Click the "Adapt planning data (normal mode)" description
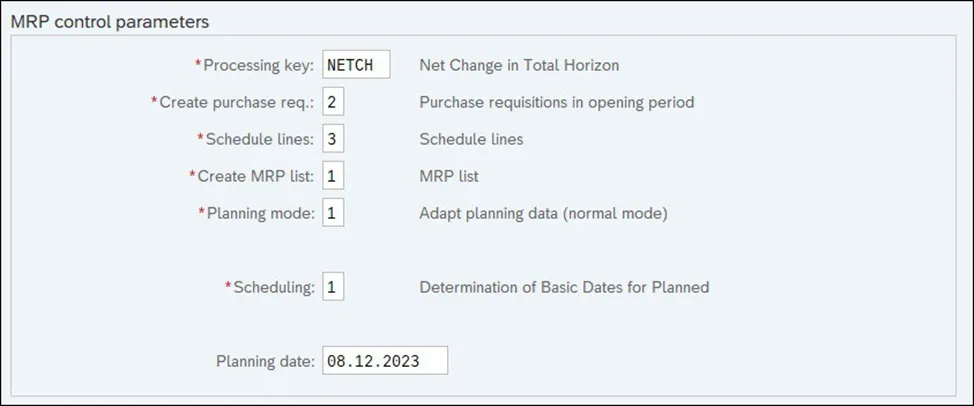Screen dimensions: 974x406 (x=543, y=213)
